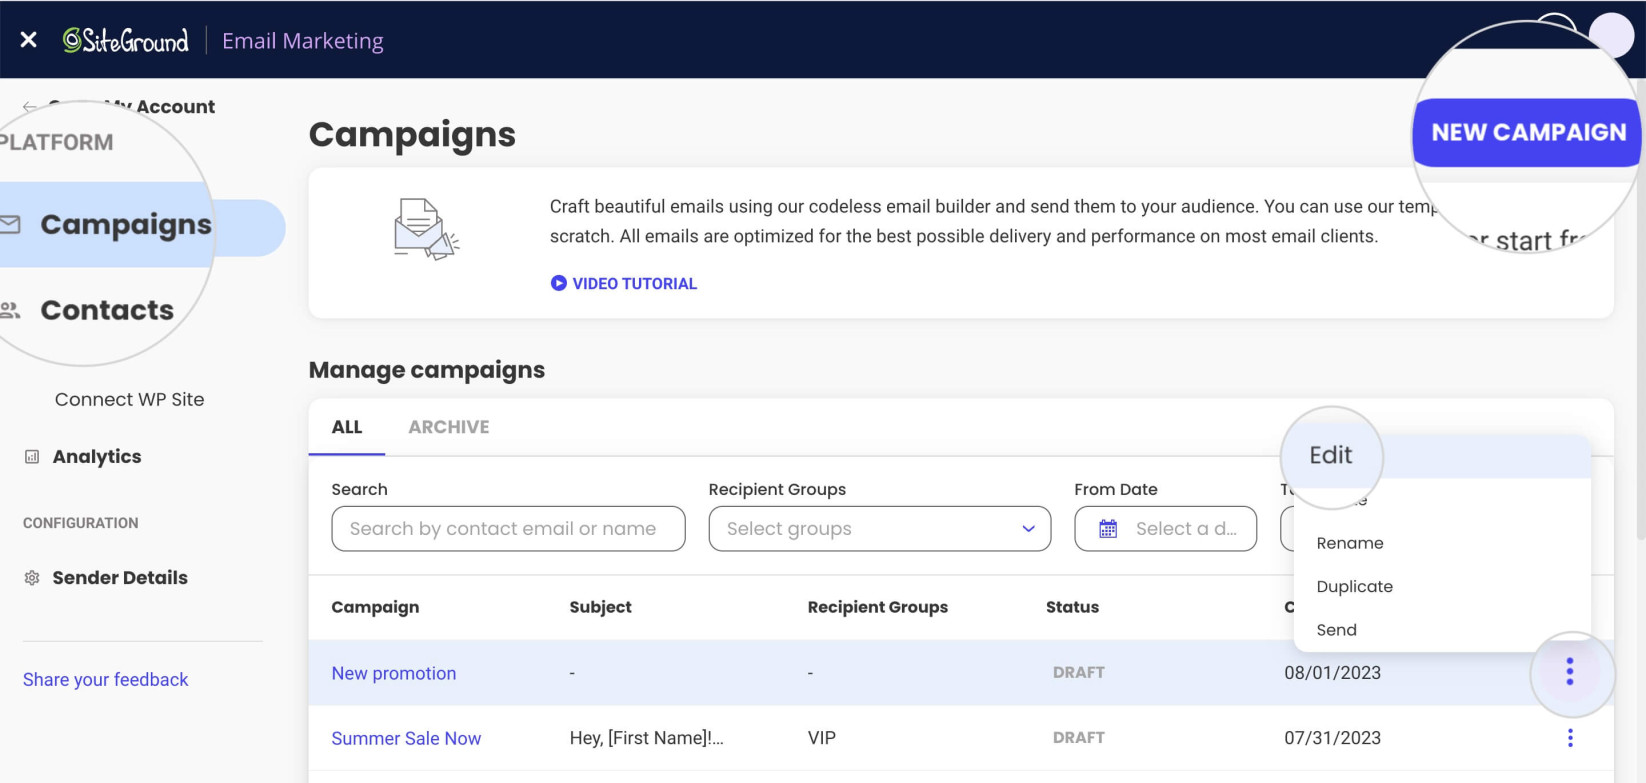Screen dimensions: 1646x783
Task: Click the VIP recipient group cell
Action: [x=822, y=738]
